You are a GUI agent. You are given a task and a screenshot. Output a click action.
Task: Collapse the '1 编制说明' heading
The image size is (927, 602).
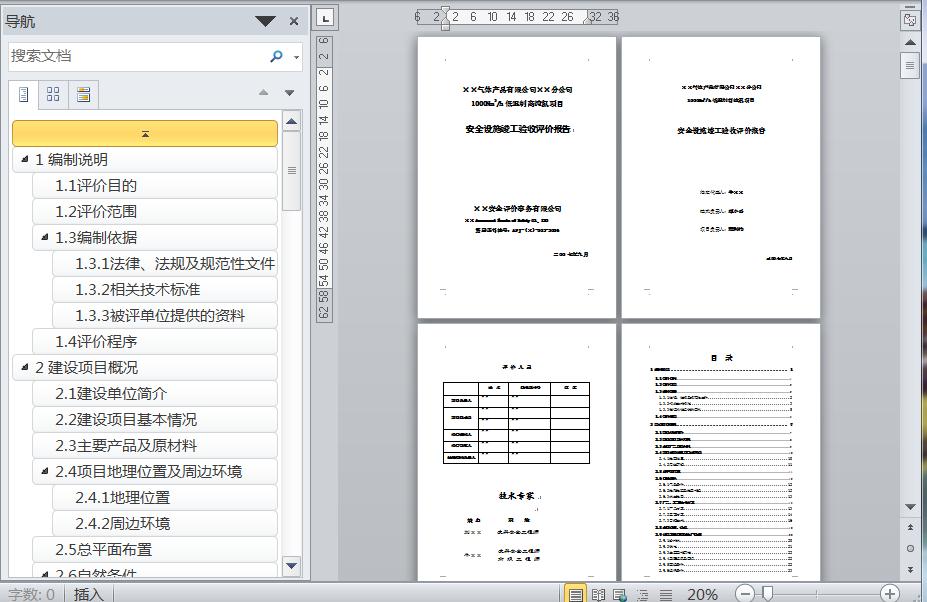[24, 159]
